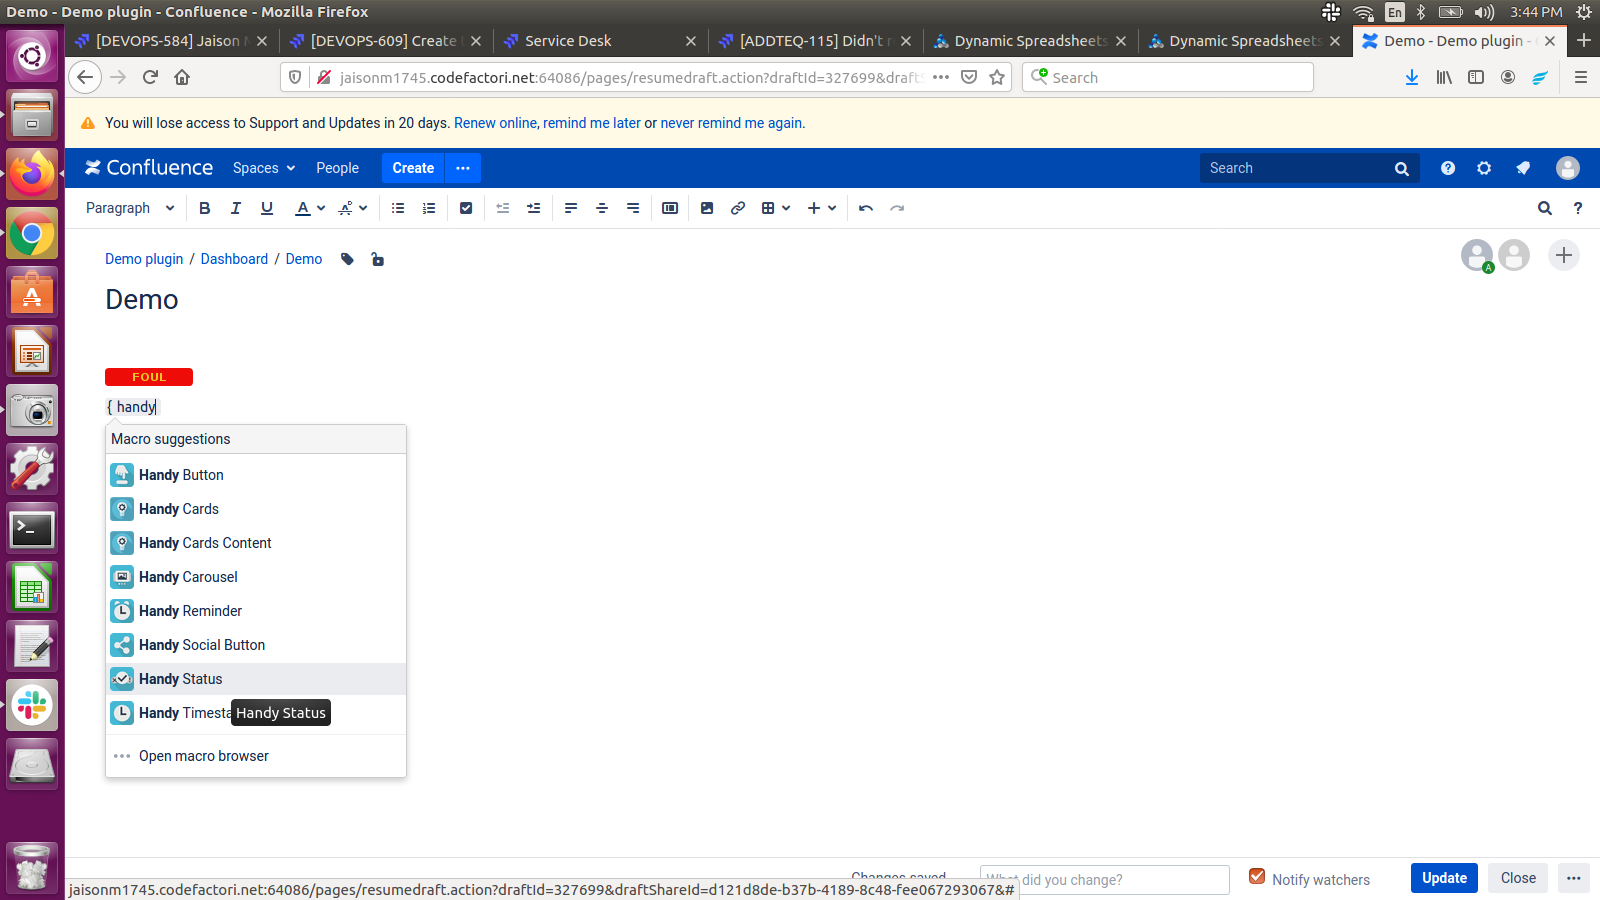Toggle bold formatting
The image size is (1600, 900).
coord(205,208)
